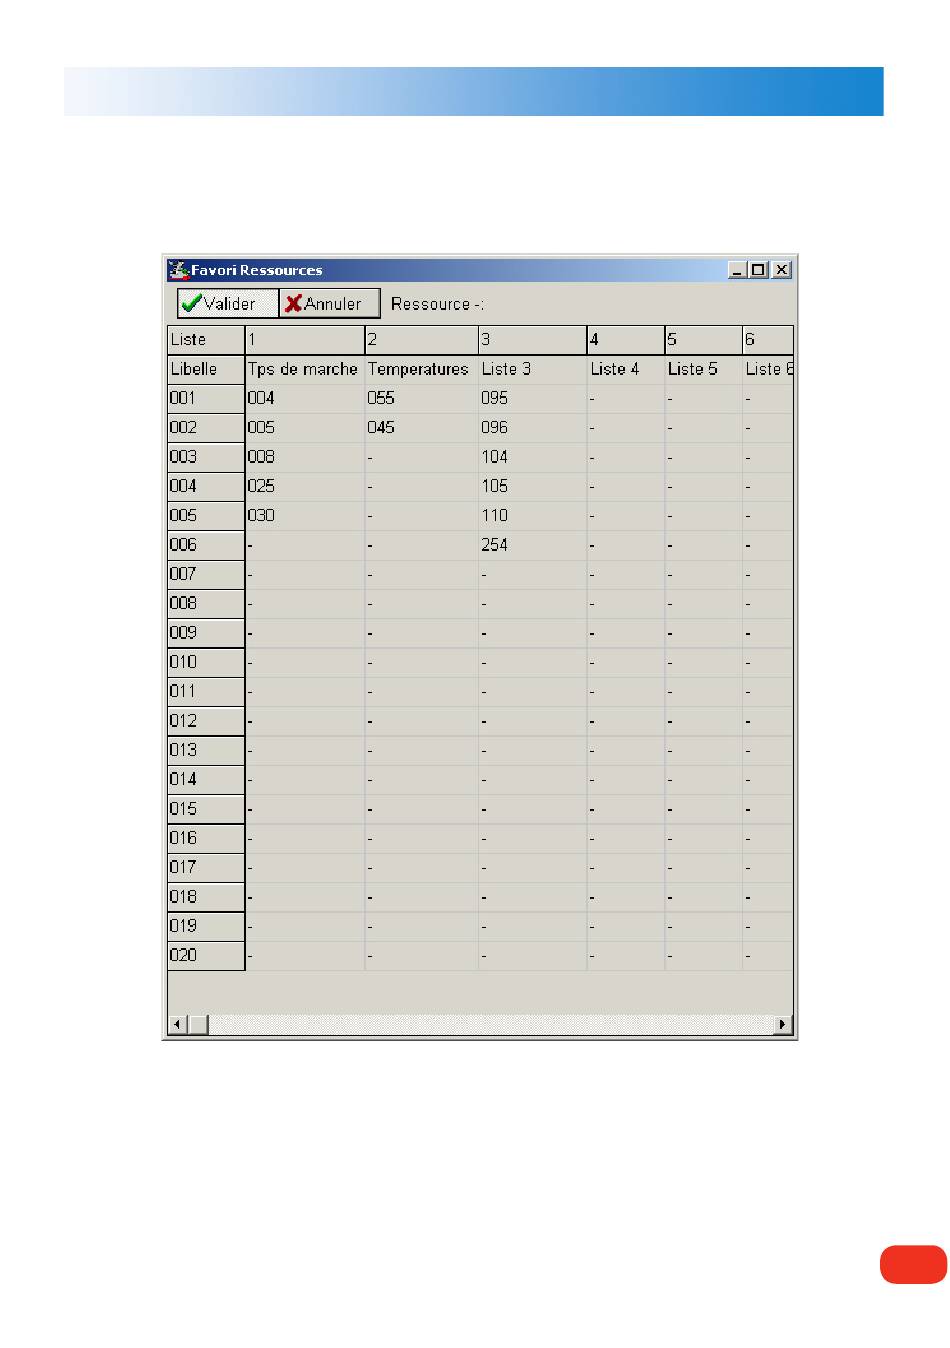Select row header 013
This screenshot has height=1348, width=950.
pyautogui.click(x=206, y=750)
